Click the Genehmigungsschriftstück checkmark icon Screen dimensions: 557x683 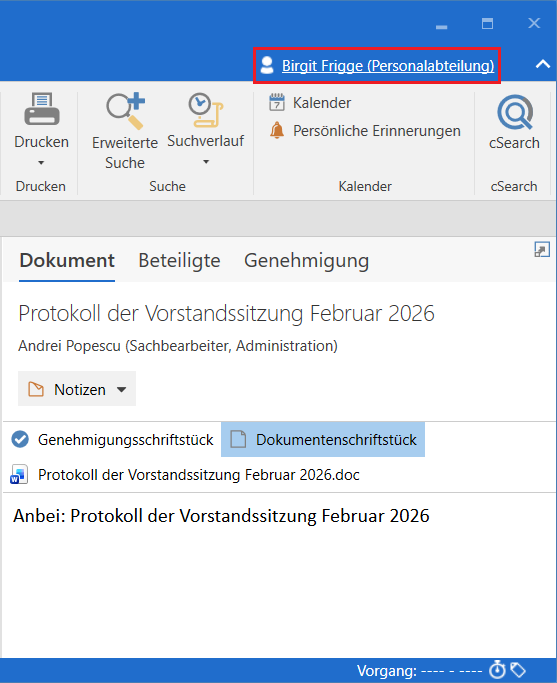pyautogui.click(x=20, y=439)
